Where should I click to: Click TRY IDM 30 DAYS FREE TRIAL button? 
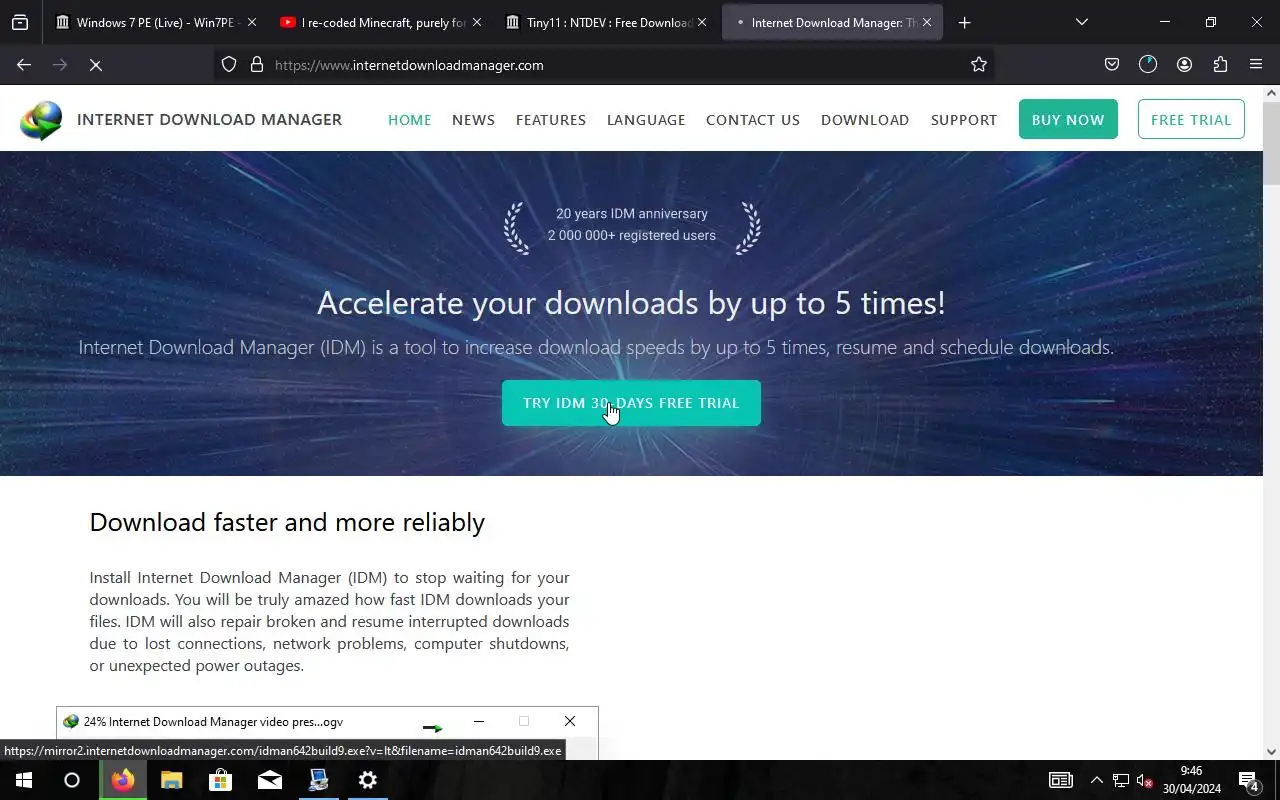(x=631, y=403)
